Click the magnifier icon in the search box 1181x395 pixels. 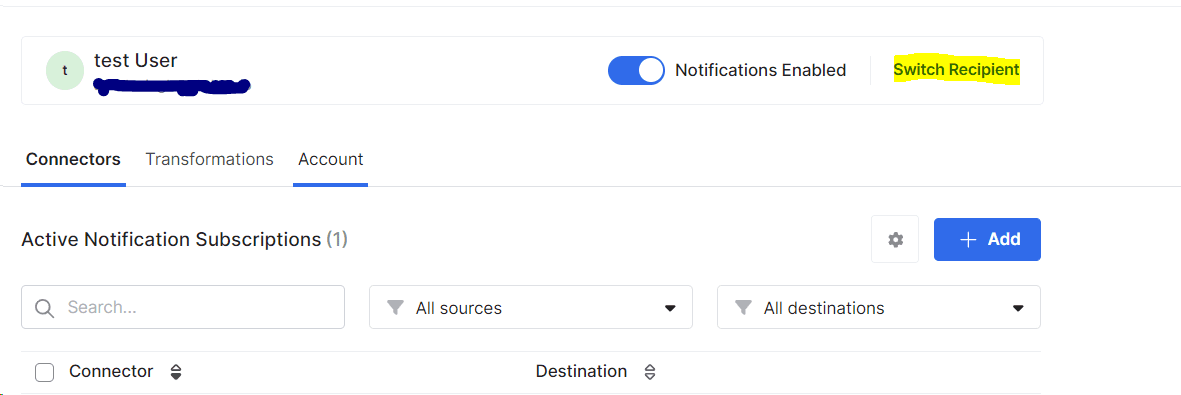pyautogui.click(x=45, y=308)
